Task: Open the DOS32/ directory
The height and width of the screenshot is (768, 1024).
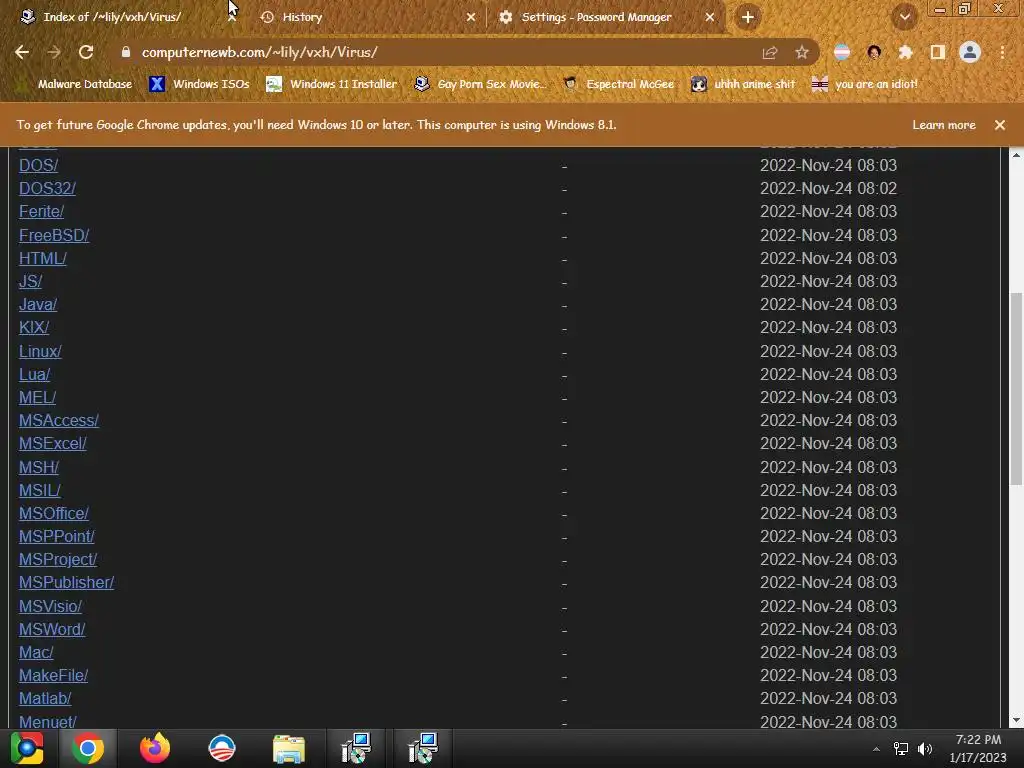Action: pos(47,188)
